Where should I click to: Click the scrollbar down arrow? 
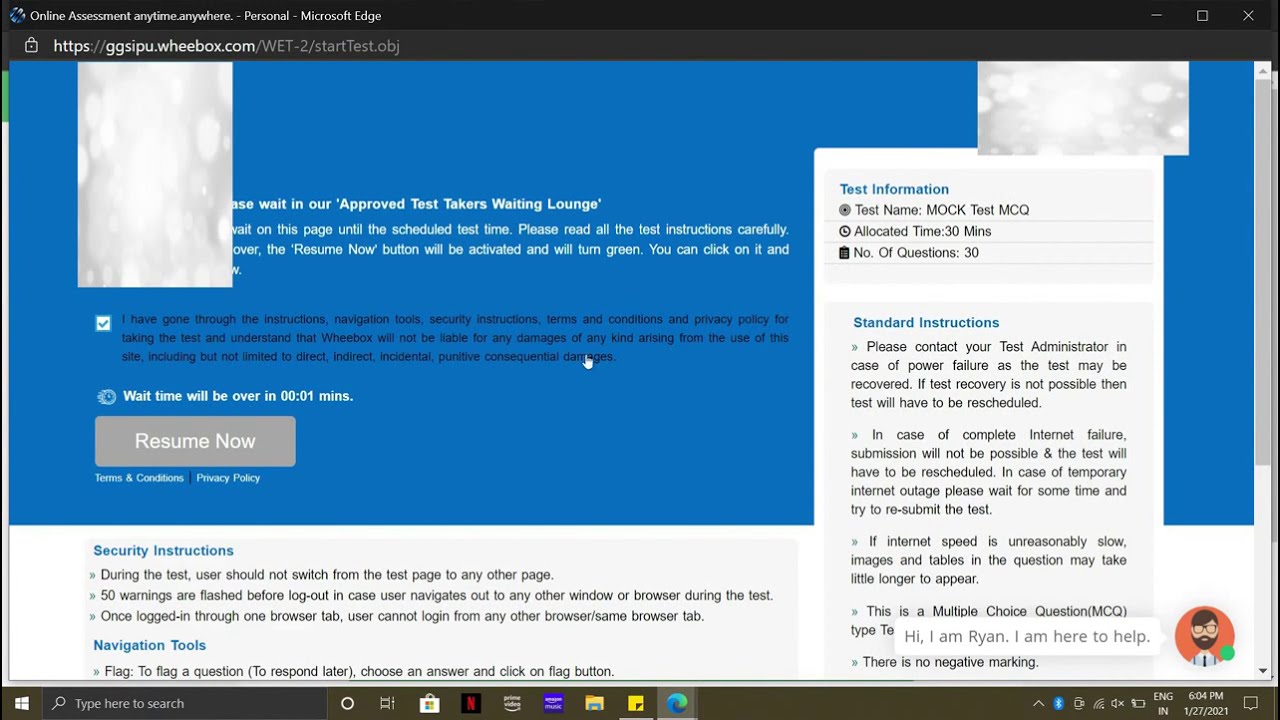click(1262, 671)
